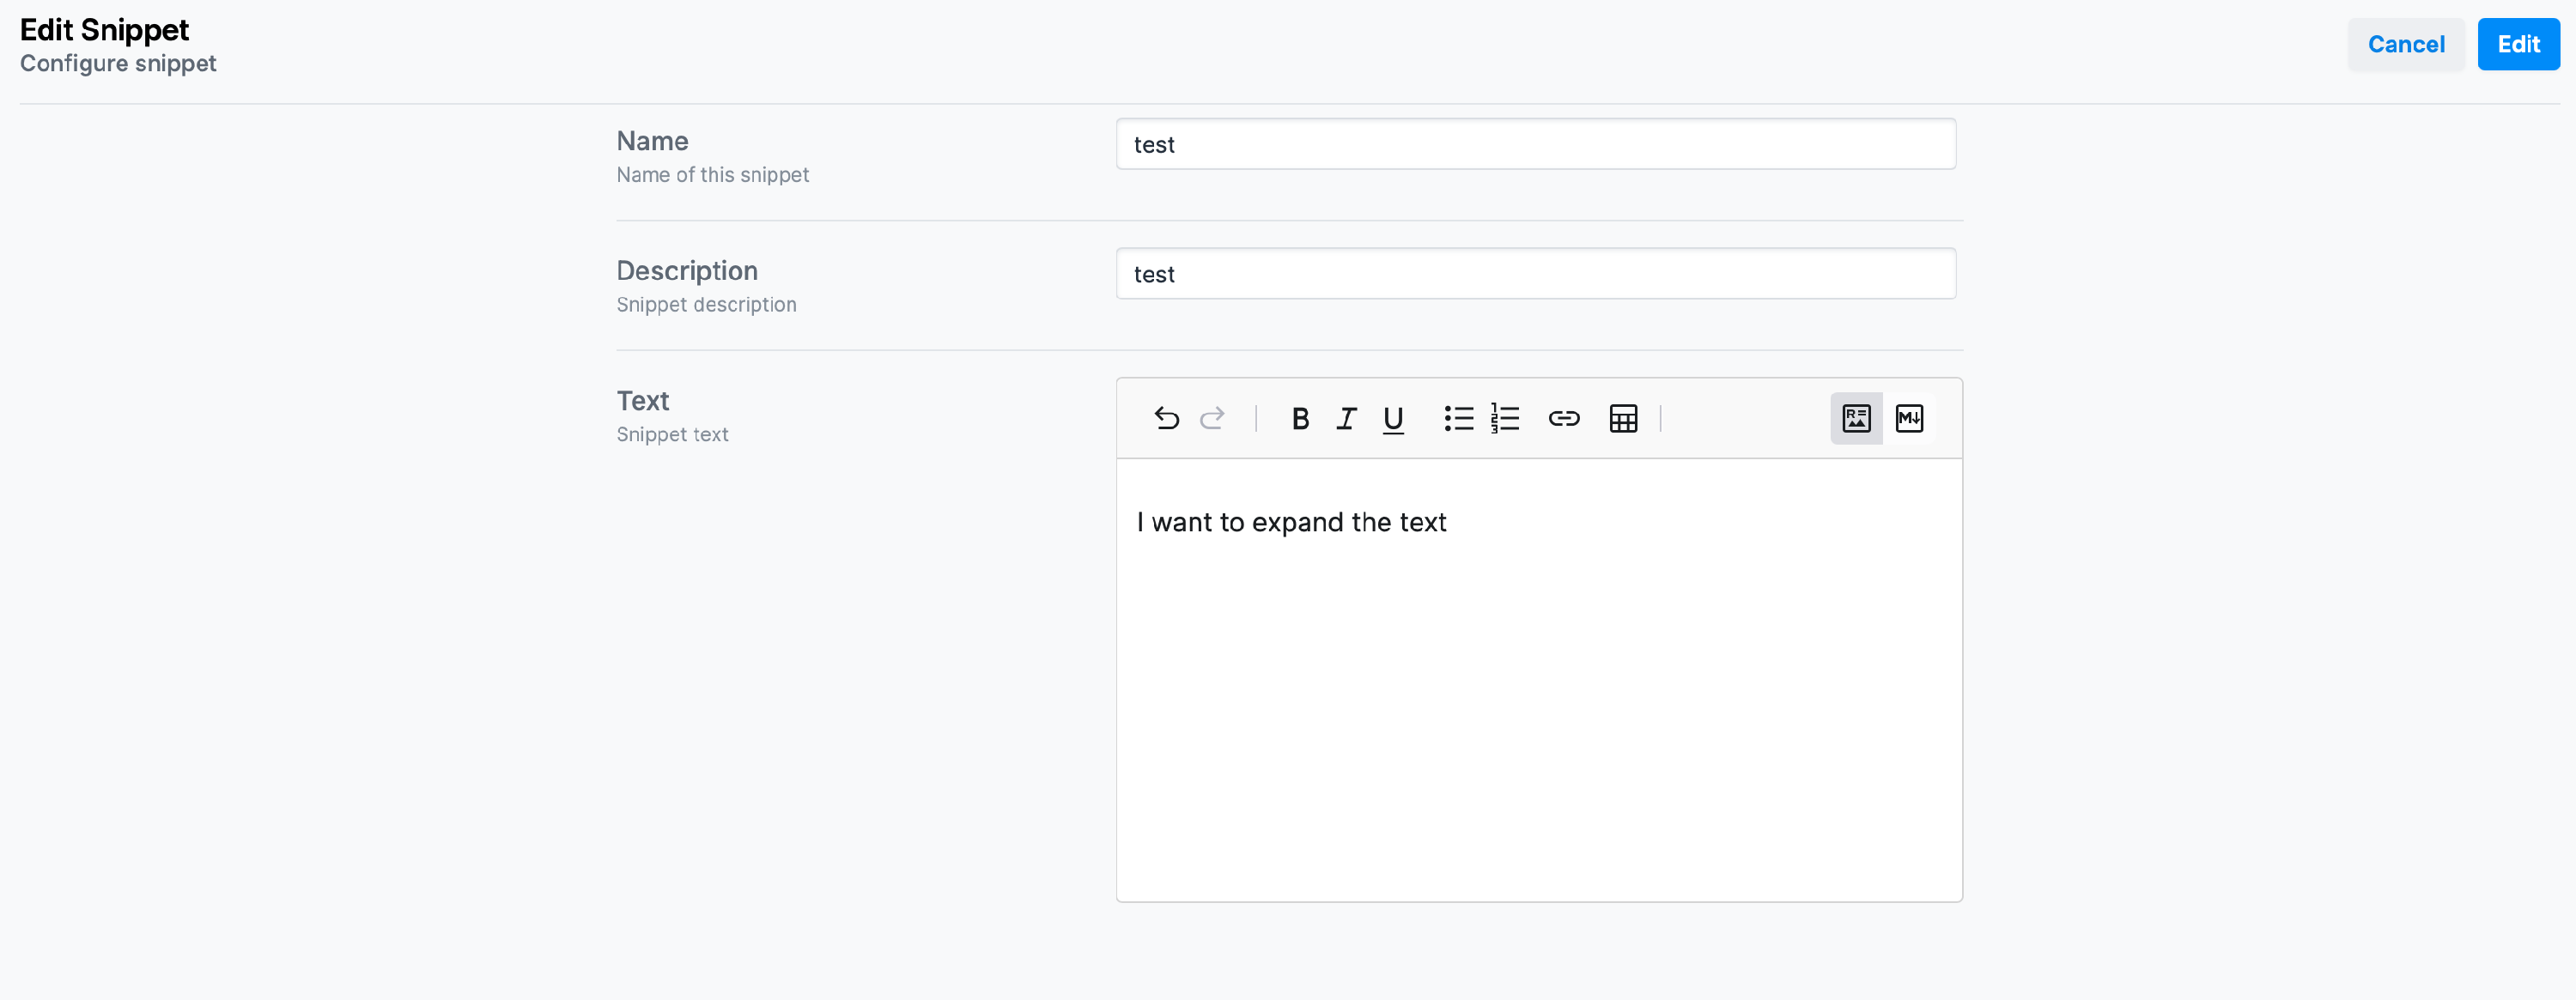2576x1000 pixels.
Task: Toggle bold formatting
Action: (x=1300, y=418)
